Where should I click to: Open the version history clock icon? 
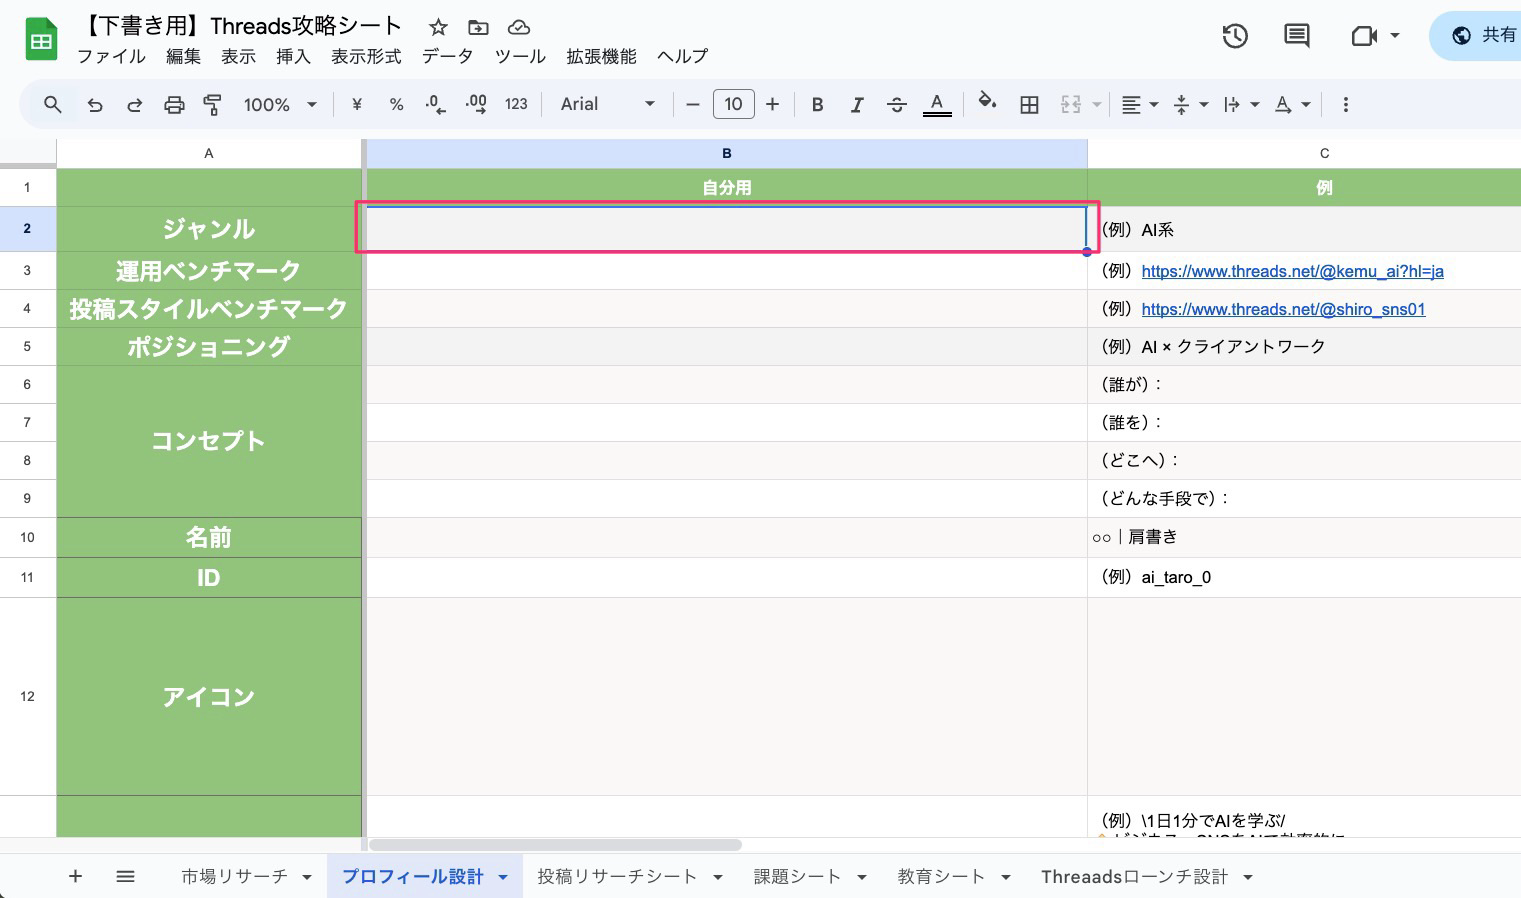click(x=1235, y=36)
